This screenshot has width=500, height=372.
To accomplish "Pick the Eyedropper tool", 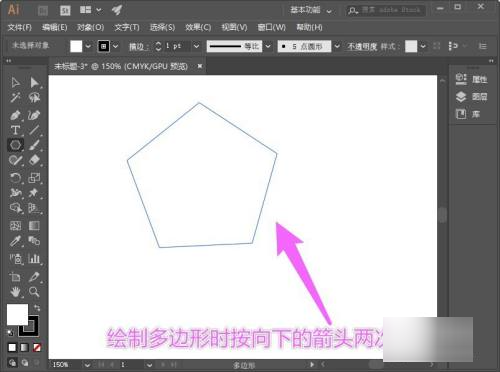I will pyautogui.click(x=15, y=241).
